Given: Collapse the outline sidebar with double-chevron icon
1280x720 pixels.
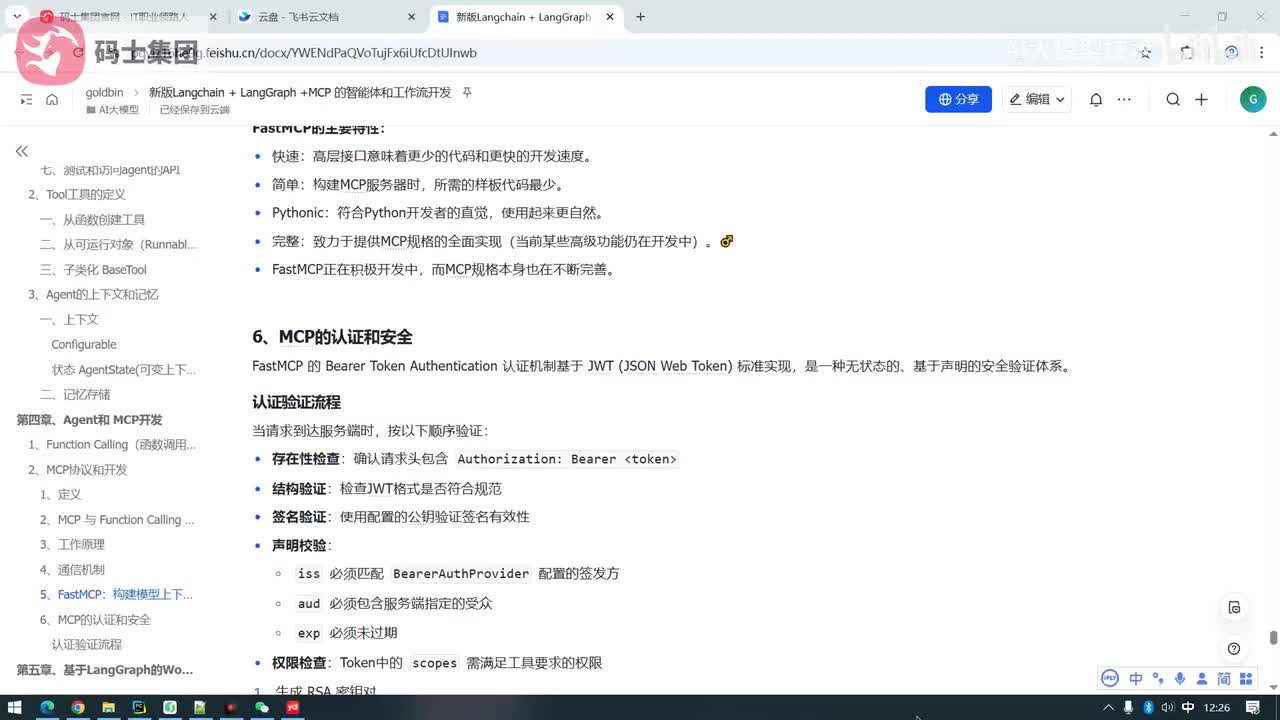Looking at the screenshot, I should pos(21,151).
